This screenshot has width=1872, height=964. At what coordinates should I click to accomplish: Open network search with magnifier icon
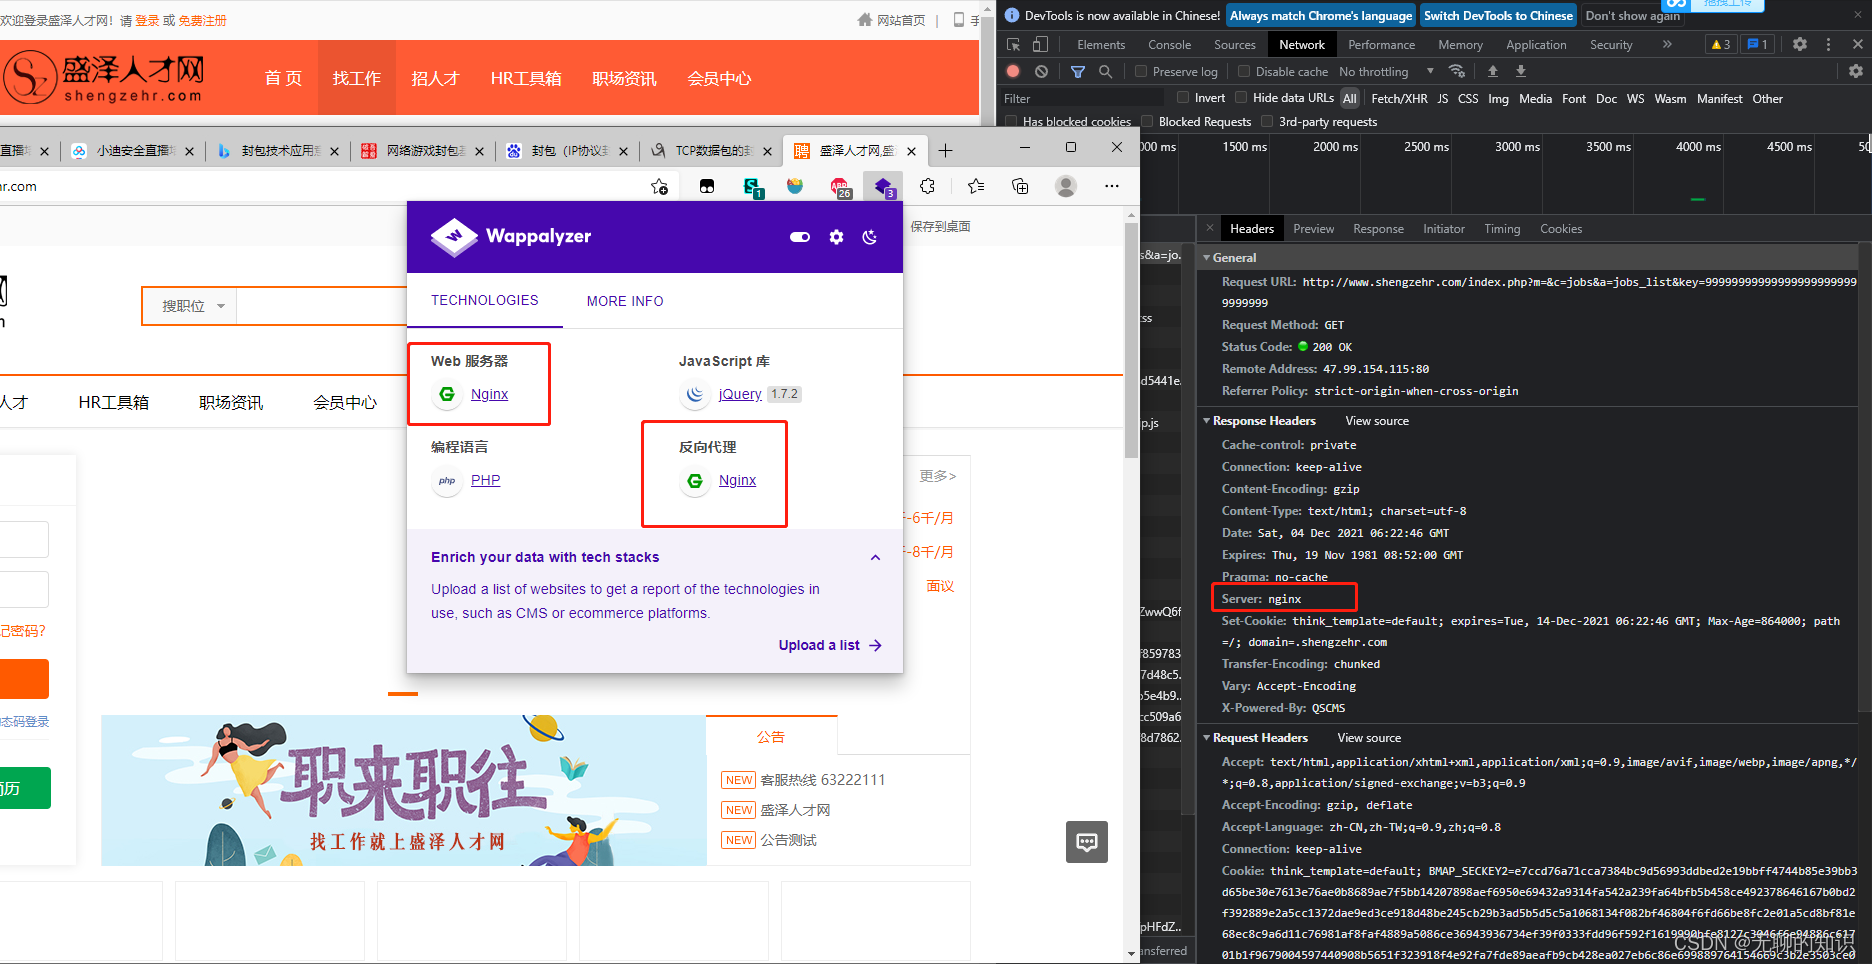click(x=1105, y=72)
